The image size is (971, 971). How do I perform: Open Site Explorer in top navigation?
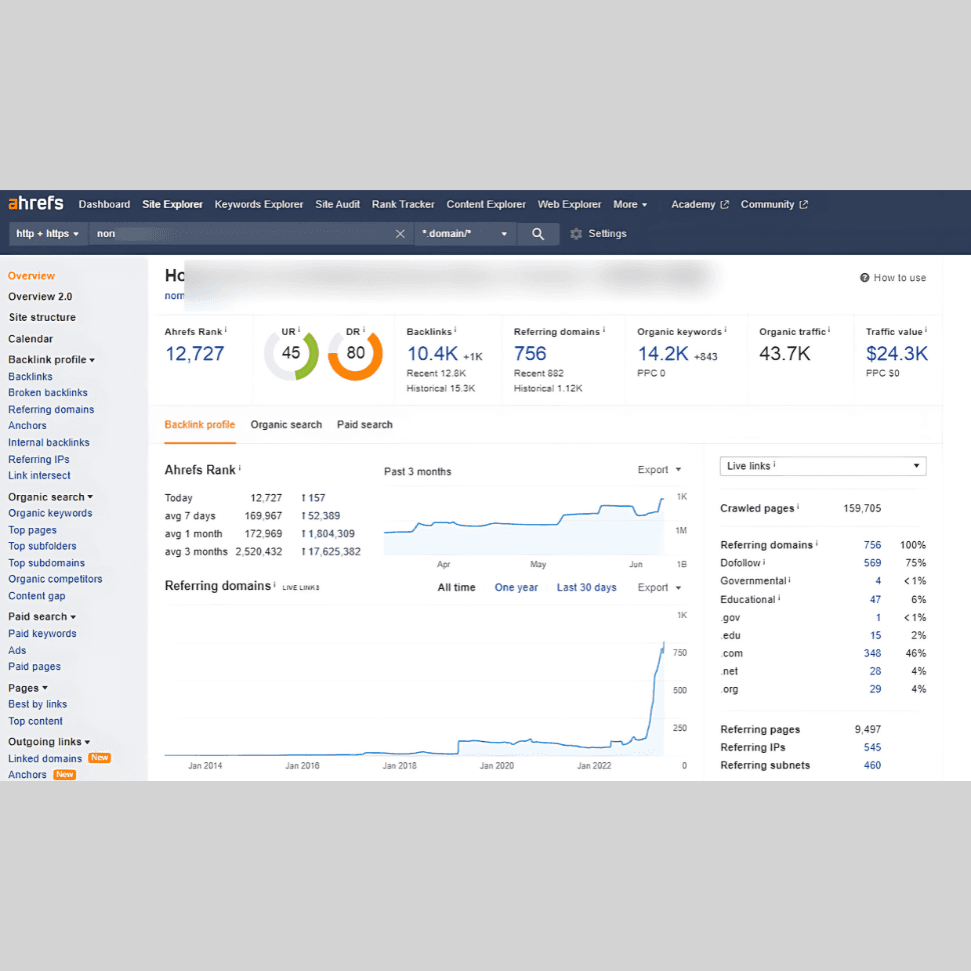tap(172, 204)
